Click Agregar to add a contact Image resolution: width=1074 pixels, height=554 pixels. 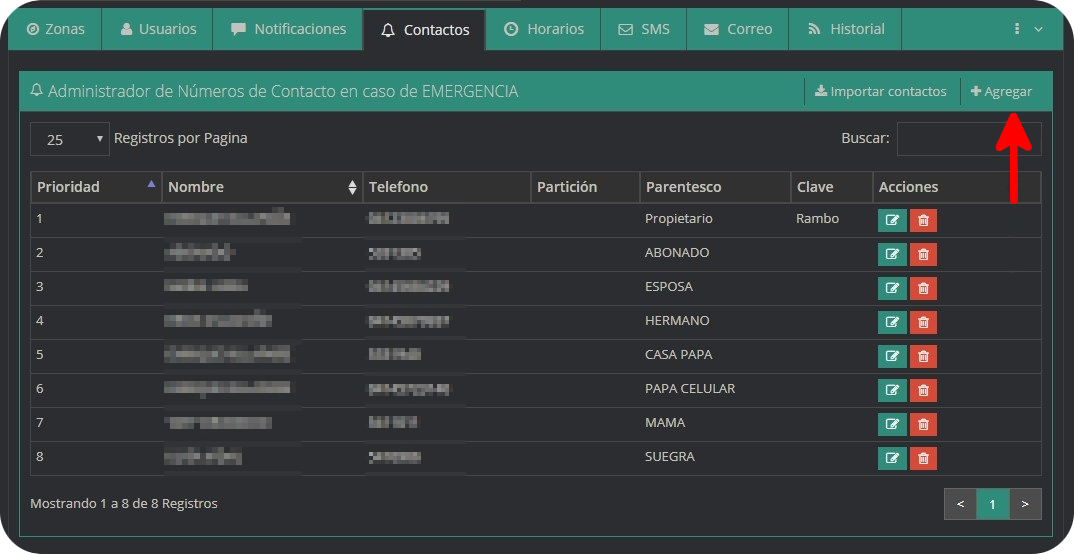[x=1001, y=91]
